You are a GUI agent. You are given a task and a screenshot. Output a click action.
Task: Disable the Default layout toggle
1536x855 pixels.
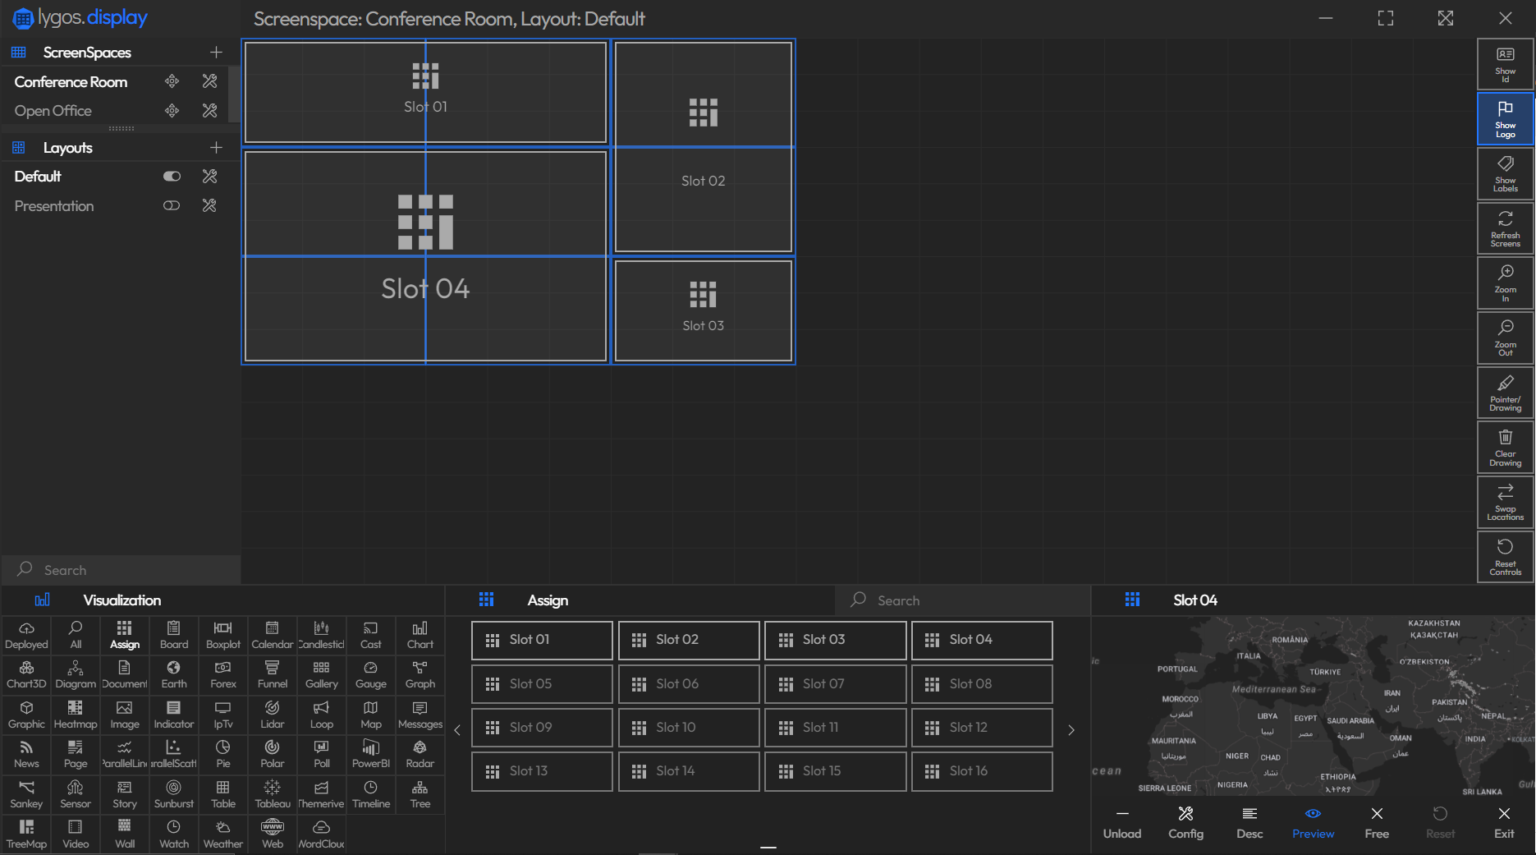click(x=171, y=176)
